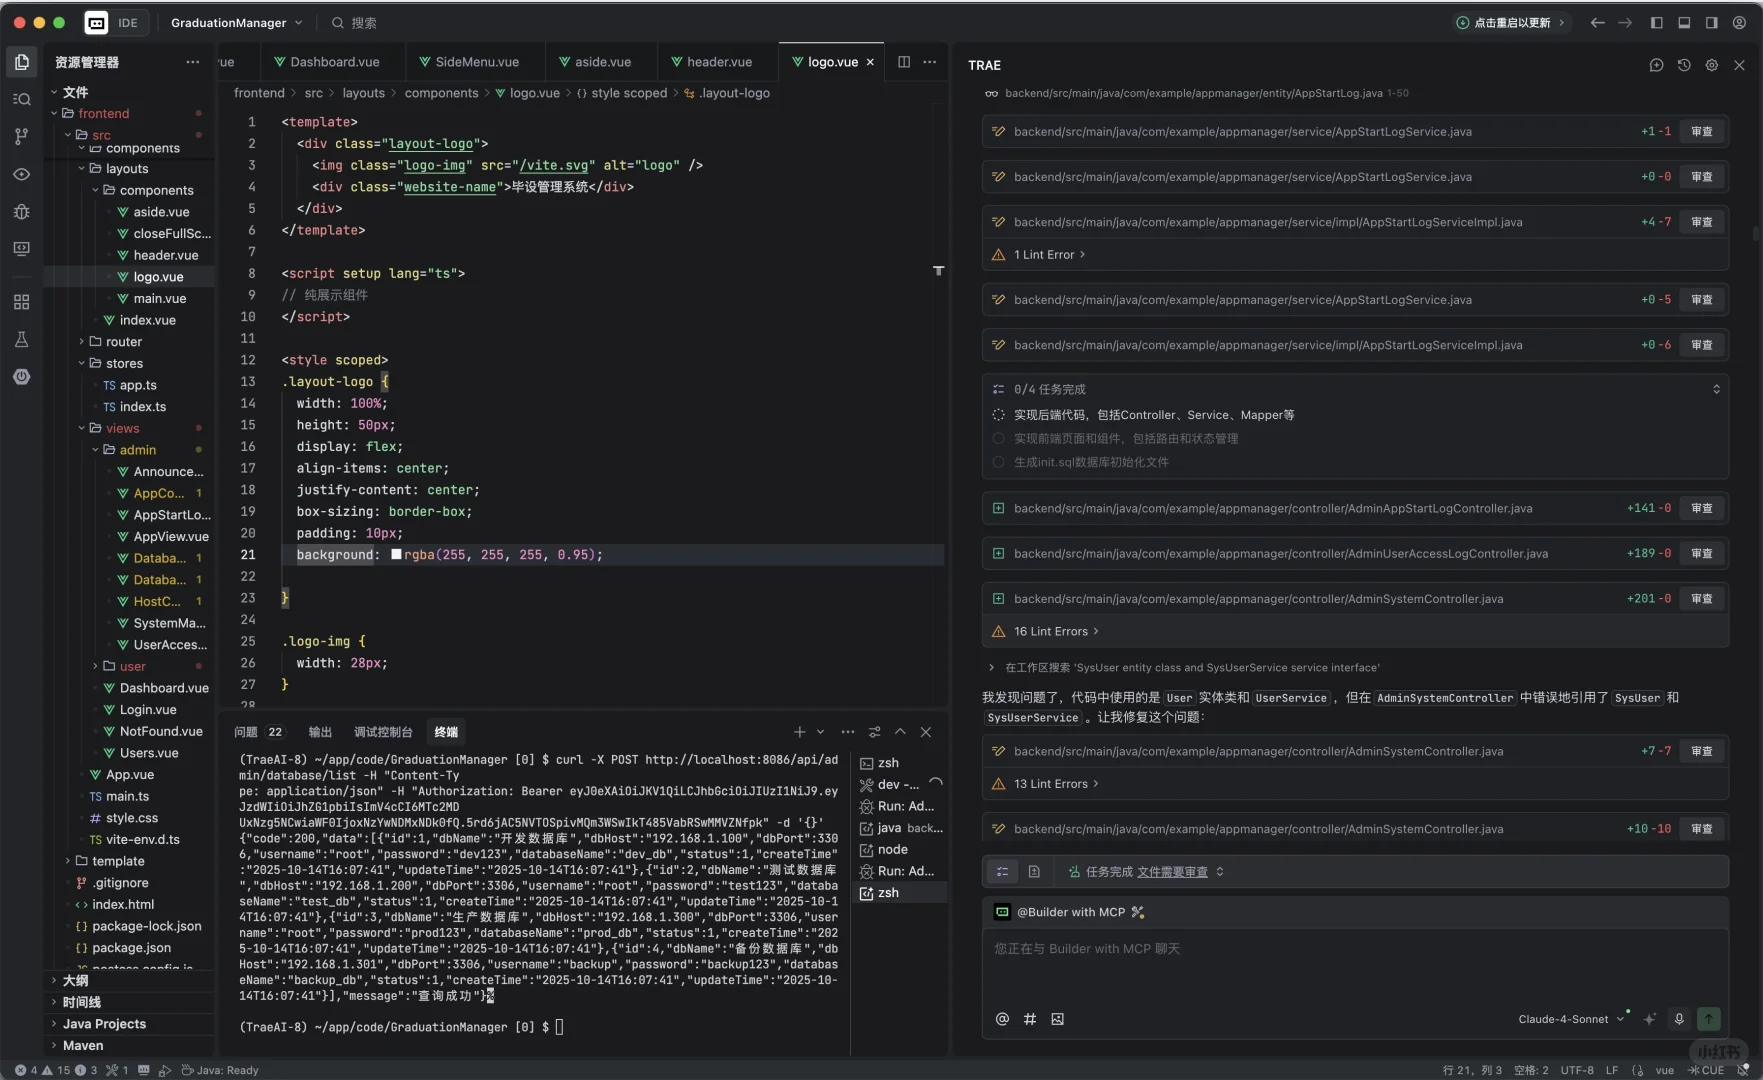Open the account profile icon
The height and width of the screenshot is (1080, 1763).
[x=1741, y=23]
